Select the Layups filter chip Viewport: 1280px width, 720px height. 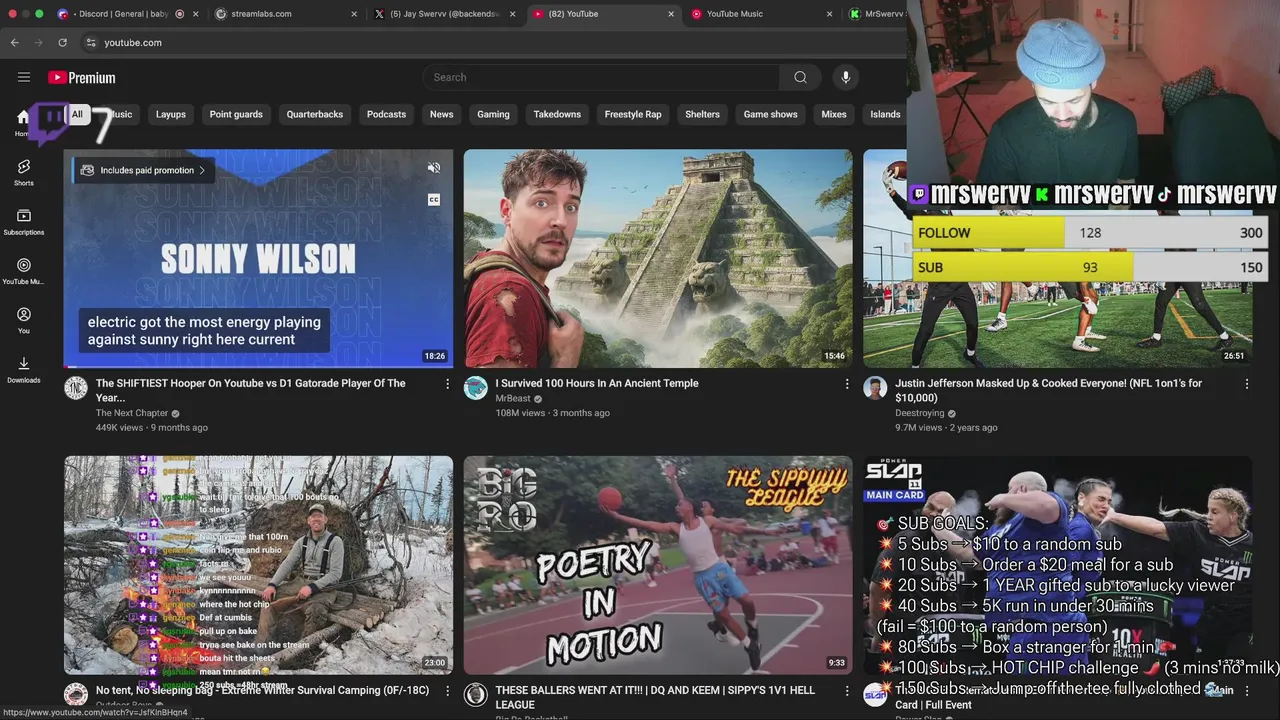[x=171, y=114]
